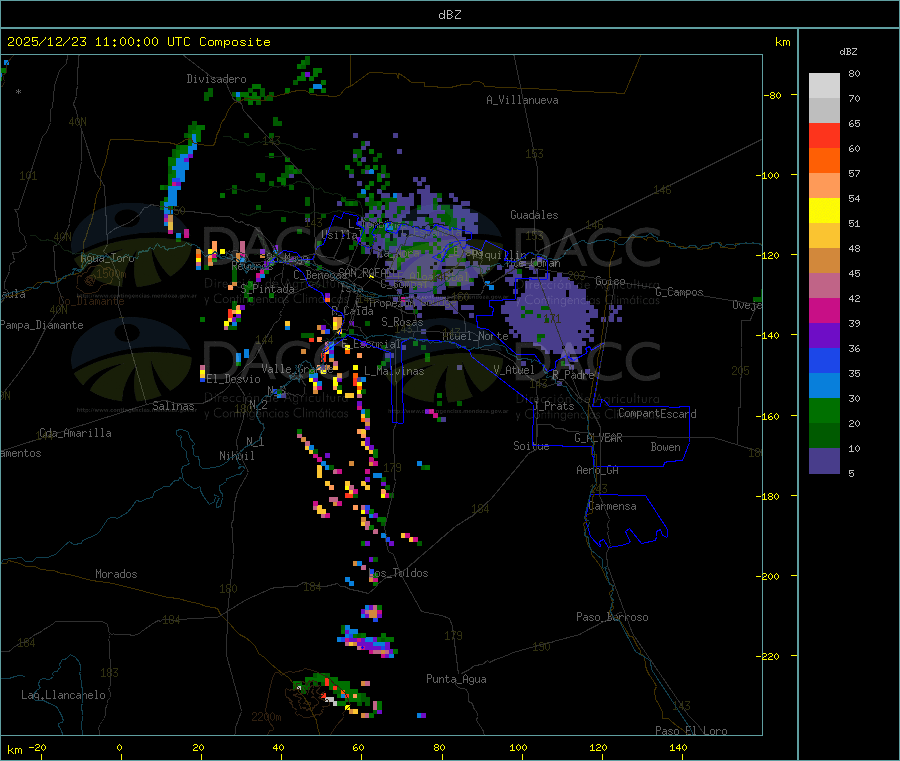Image resolution: width=900 pixels, height=761 pixels.
Task: Click the 'Agua_Toro' map label
Action: (x=107, y=258)
